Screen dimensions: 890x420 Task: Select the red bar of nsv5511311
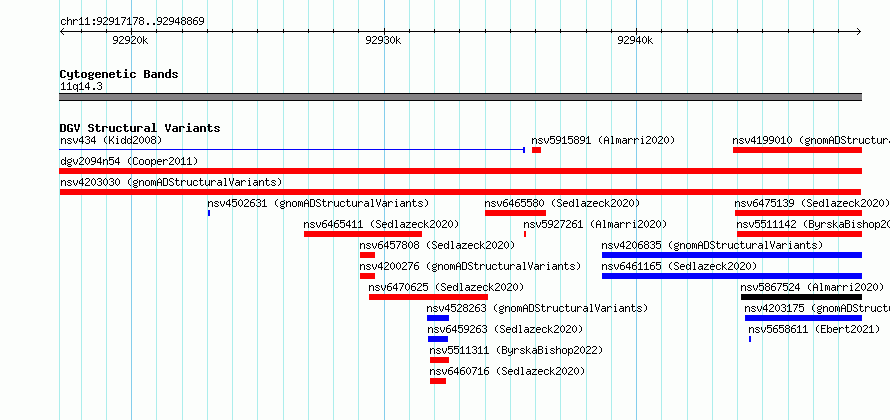tap(439, 360)
